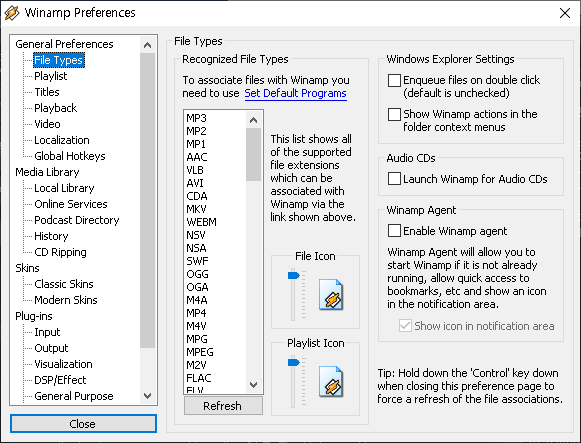The width and height of the screenshot is (581, 443).
Task: Open General Purpose plug-ins page
Action: 74,396
